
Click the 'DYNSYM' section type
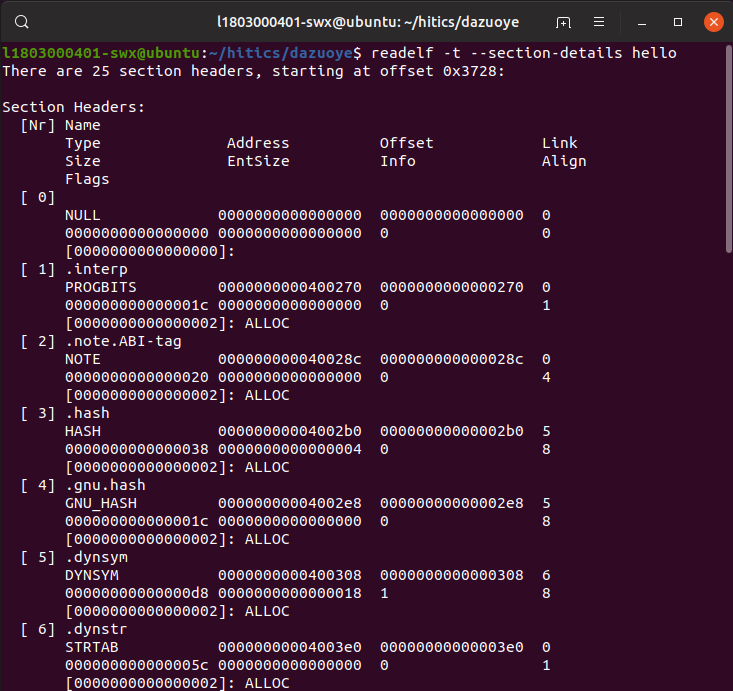coord(92,576)
